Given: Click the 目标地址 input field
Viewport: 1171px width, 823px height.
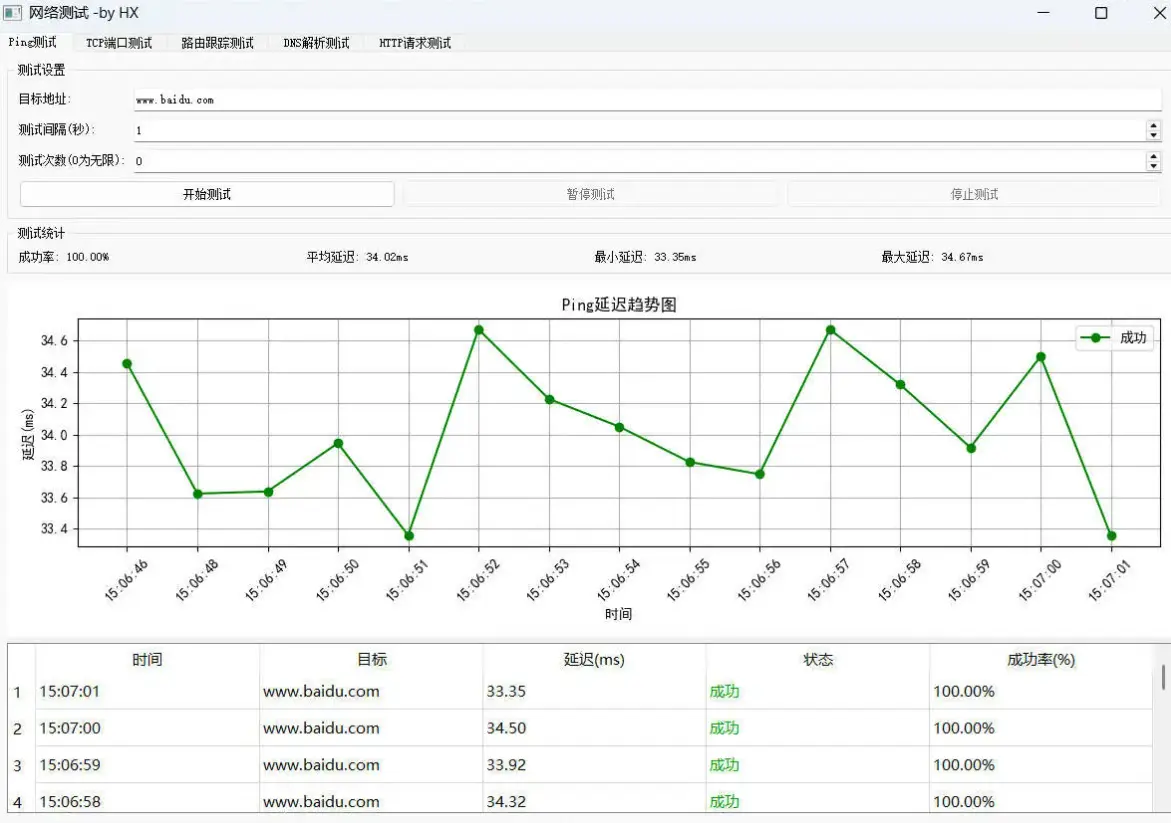Looking at the screenshot, I should point(640,100).
